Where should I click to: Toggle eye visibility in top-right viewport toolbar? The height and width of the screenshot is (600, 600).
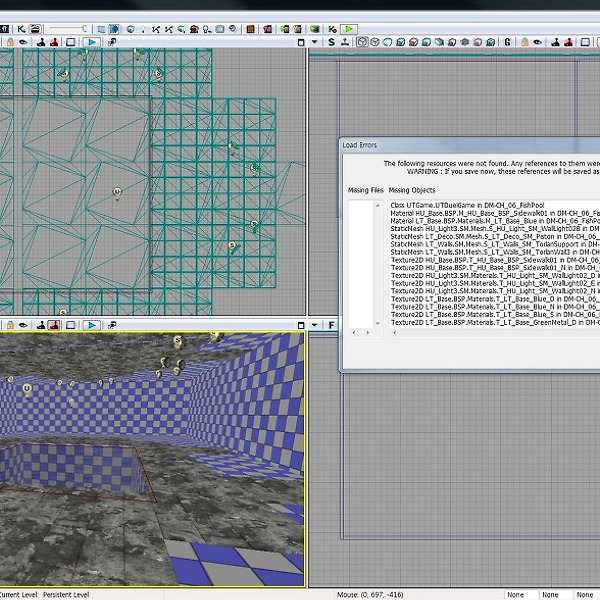538,42
